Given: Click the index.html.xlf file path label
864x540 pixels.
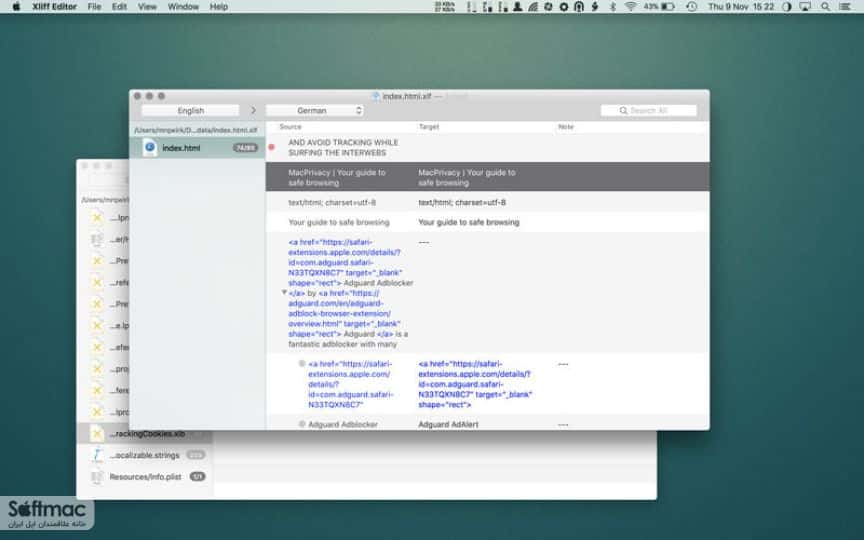Looking at the screenshot, I should click(x=196, y=130).
